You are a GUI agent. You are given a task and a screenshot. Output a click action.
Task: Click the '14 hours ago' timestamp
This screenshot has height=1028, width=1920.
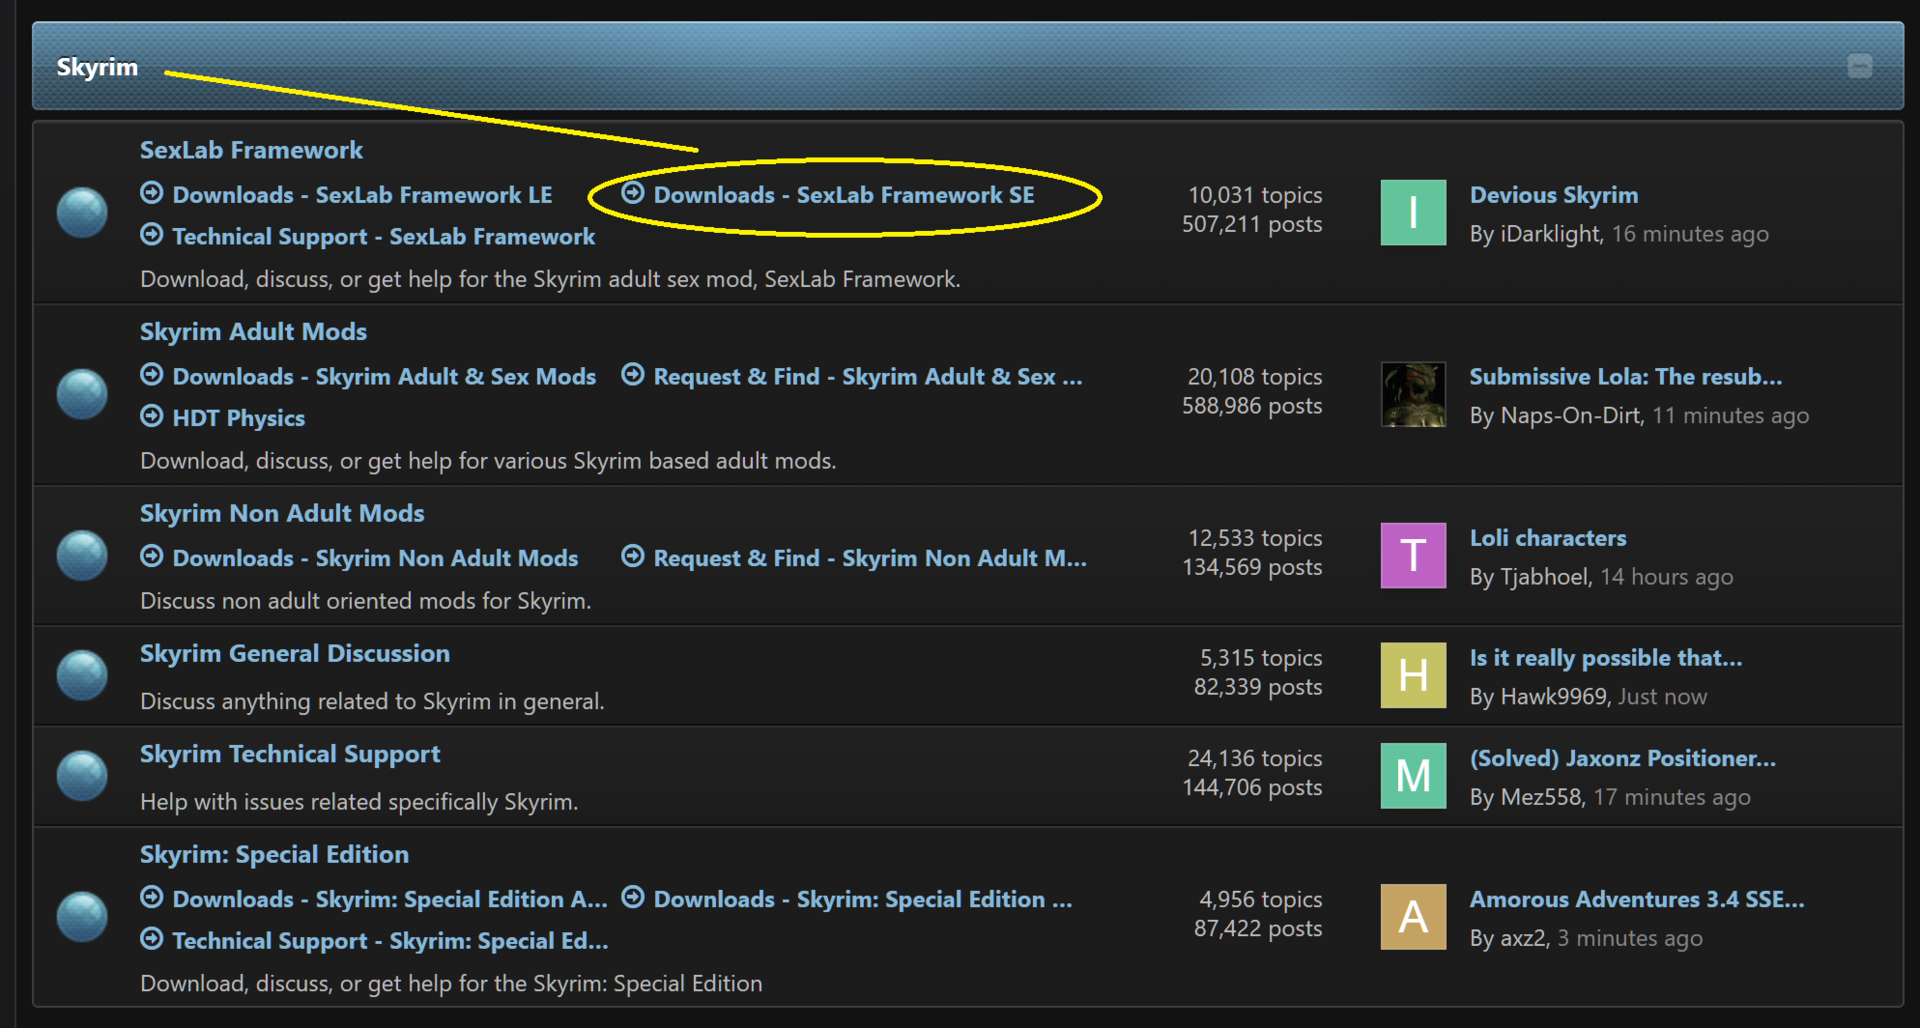pyautogui.click(x=1667, y=578)
